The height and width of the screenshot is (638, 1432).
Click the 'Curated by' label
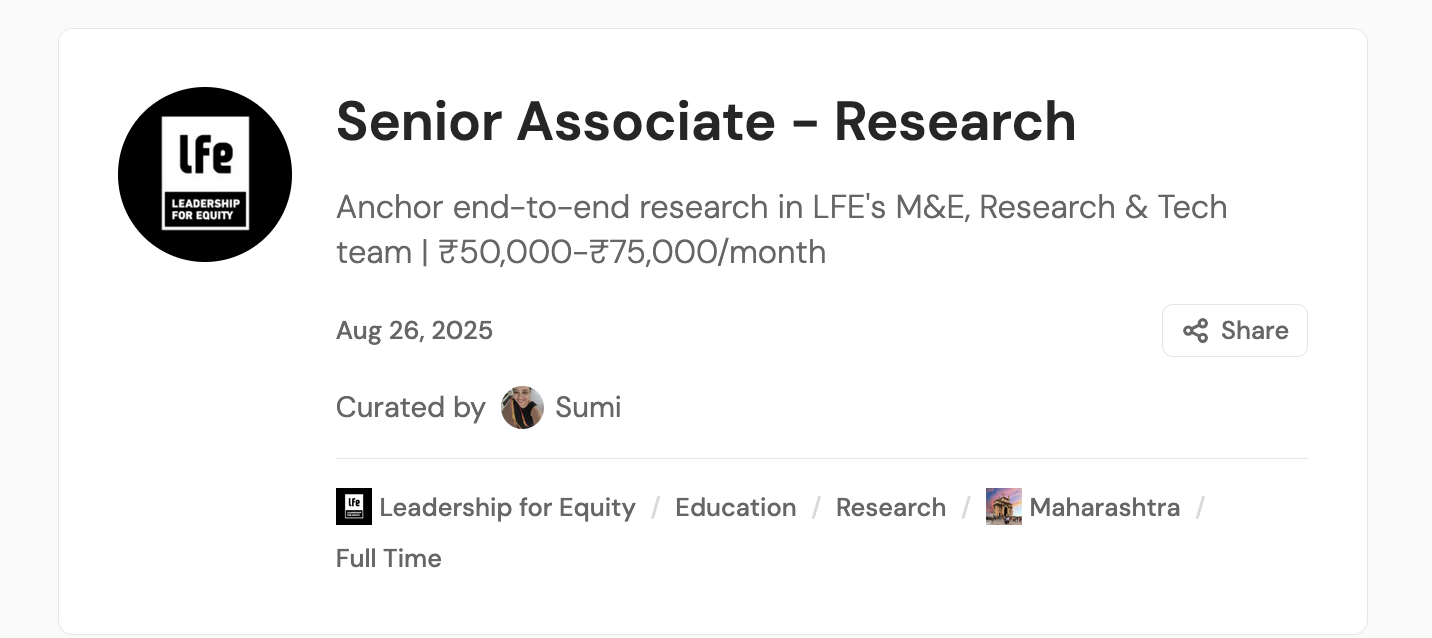coord(410,408)
